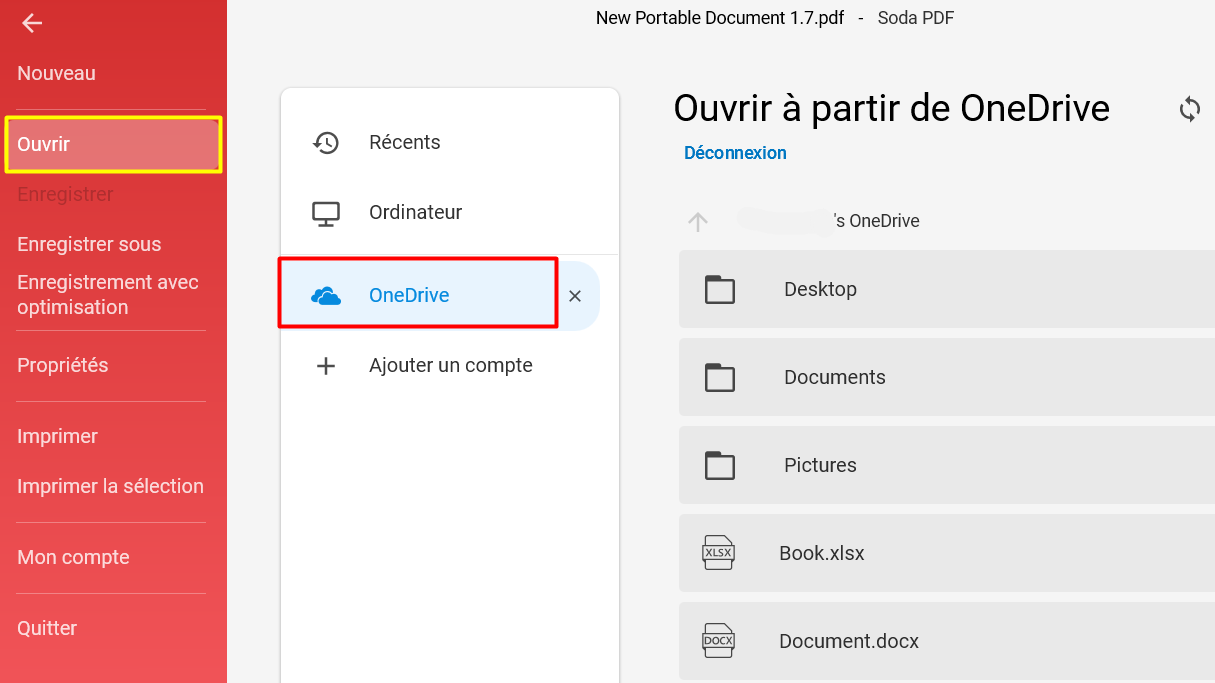Viewport: 1215px width, 683px height.
Task: Click Ajouter un compte
Action: [x=450, y=365]
